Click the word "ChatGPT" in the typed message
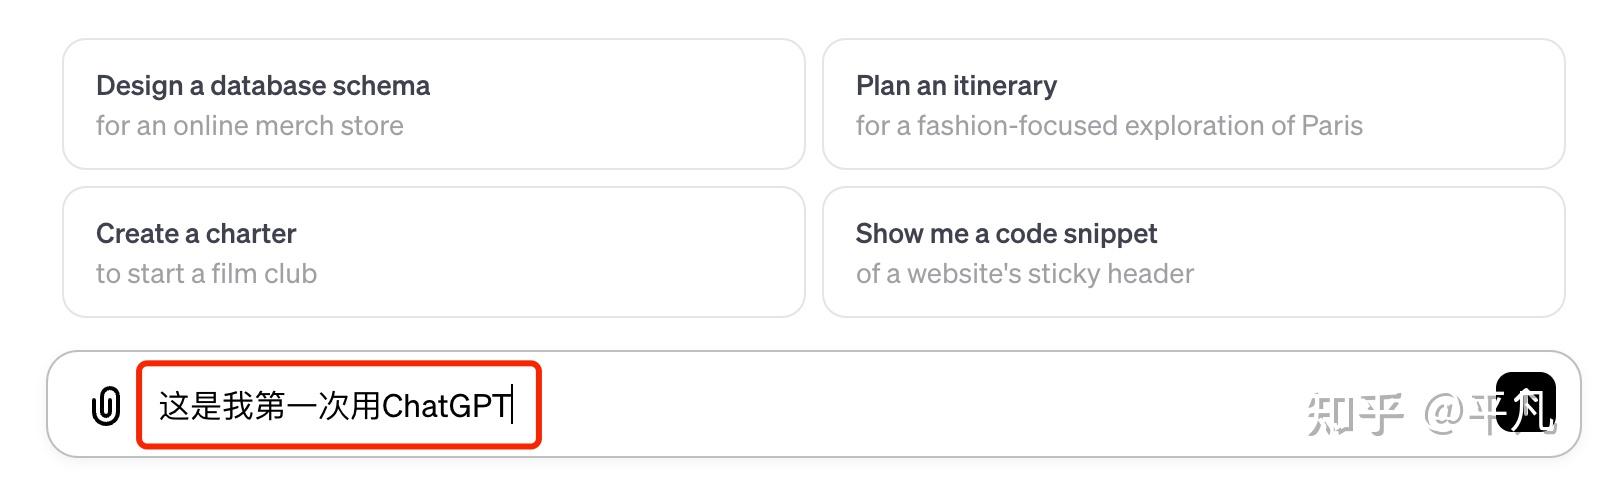 (x=446, y=406)
